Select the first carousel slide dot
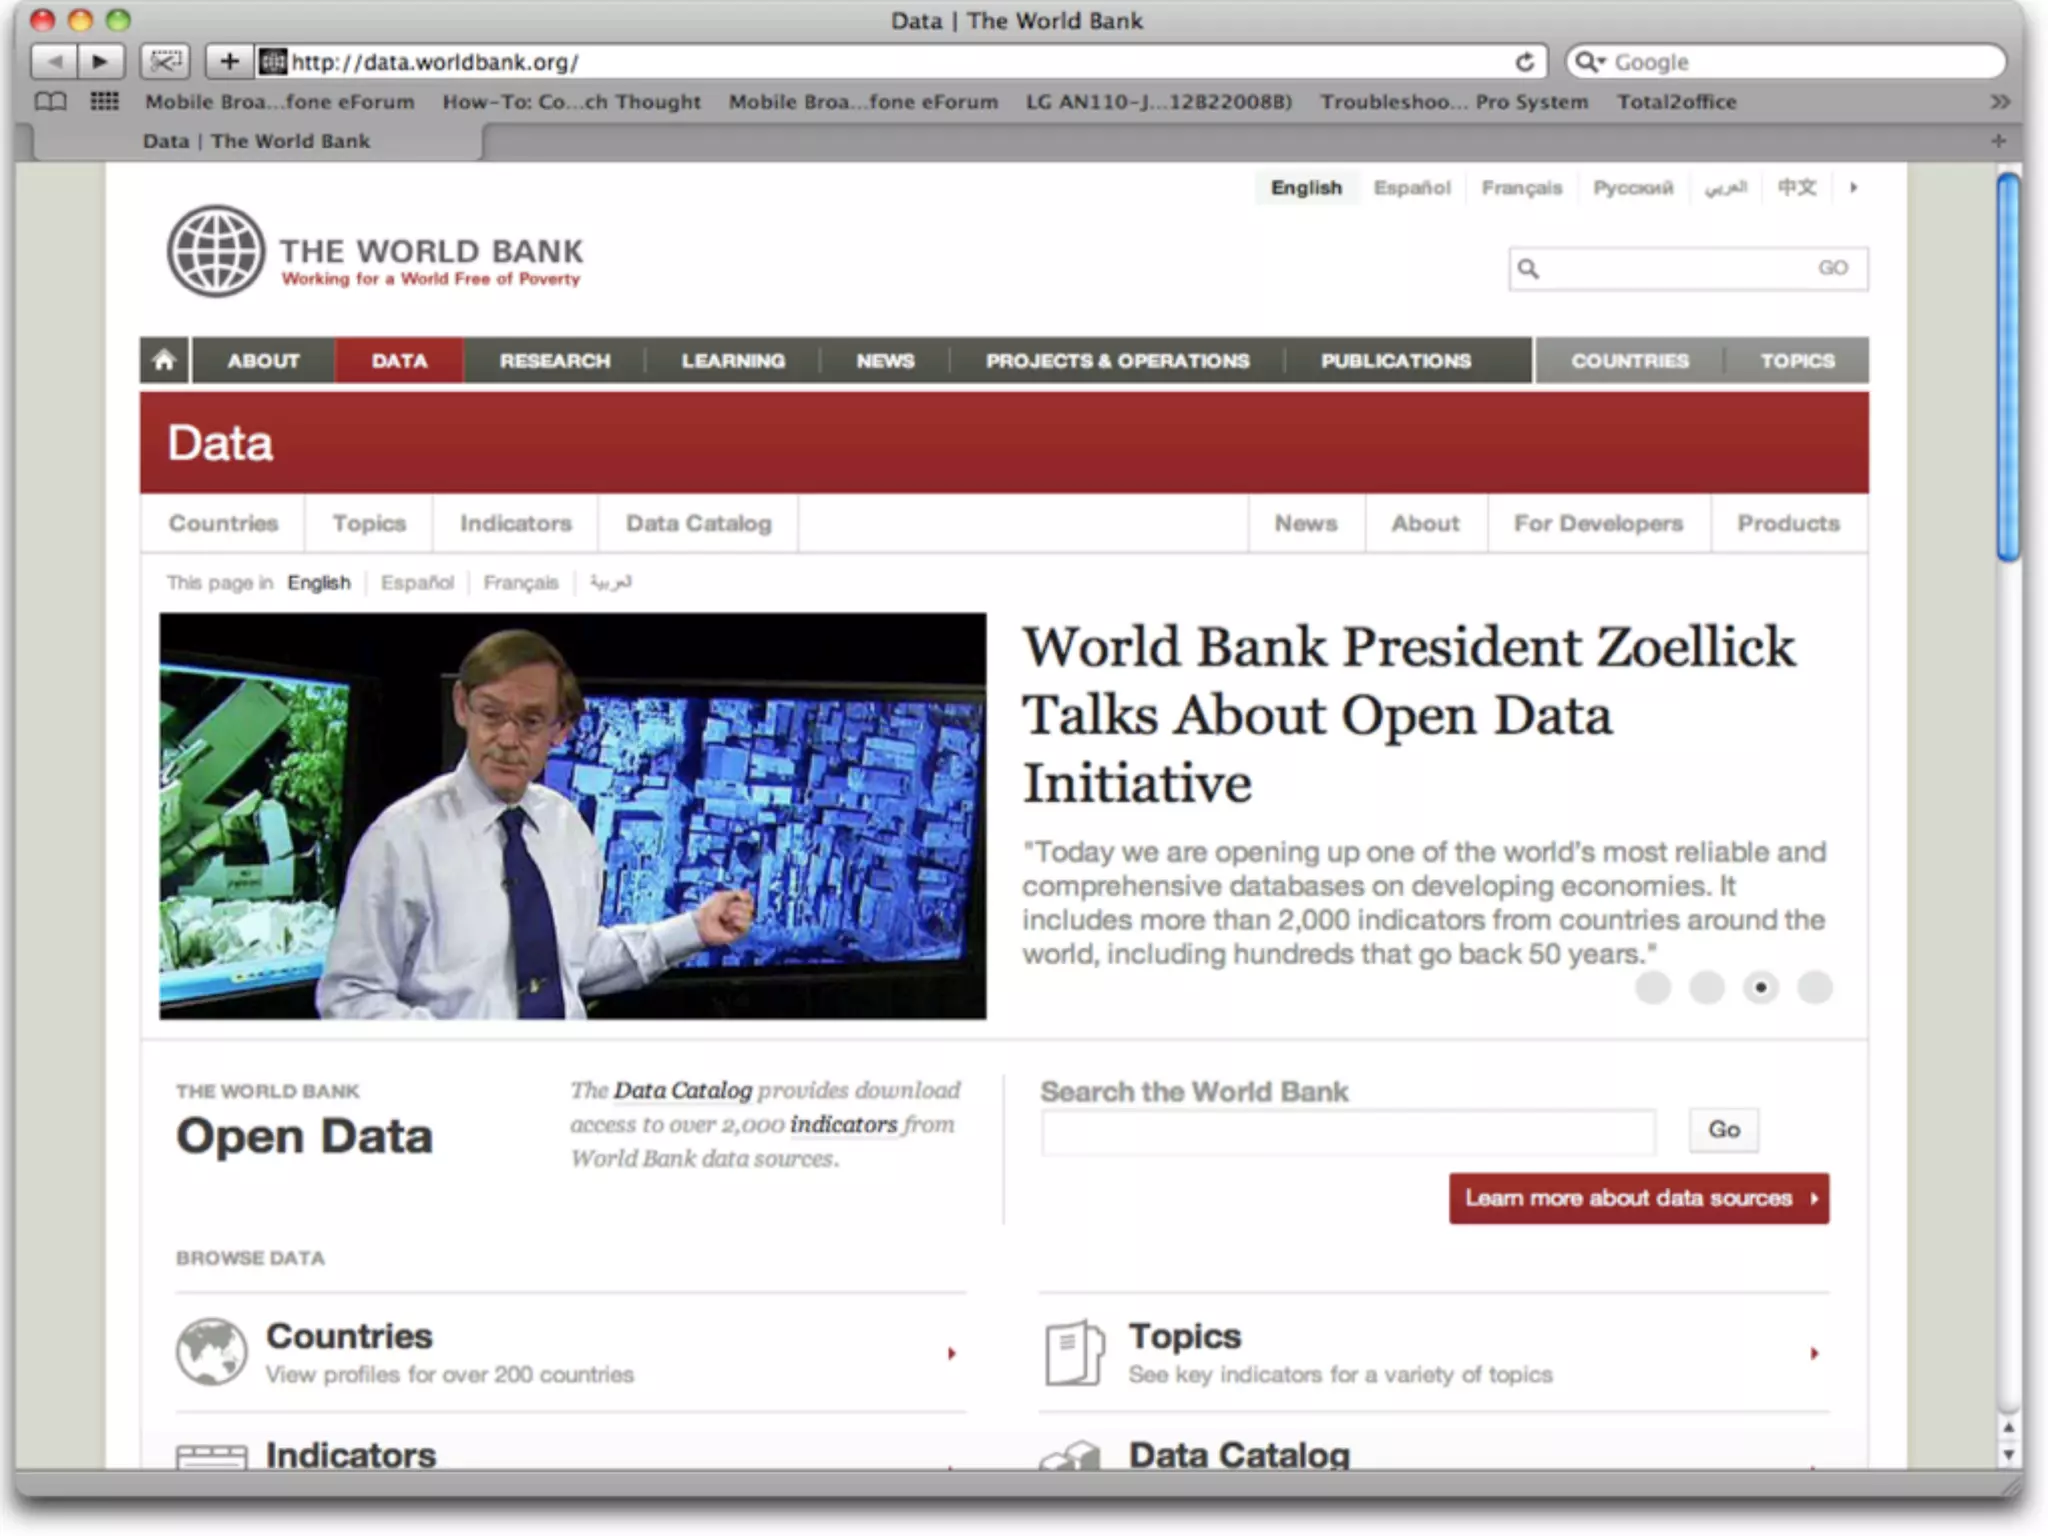Viewport: 2048px width, 1536px height. 1653,988
